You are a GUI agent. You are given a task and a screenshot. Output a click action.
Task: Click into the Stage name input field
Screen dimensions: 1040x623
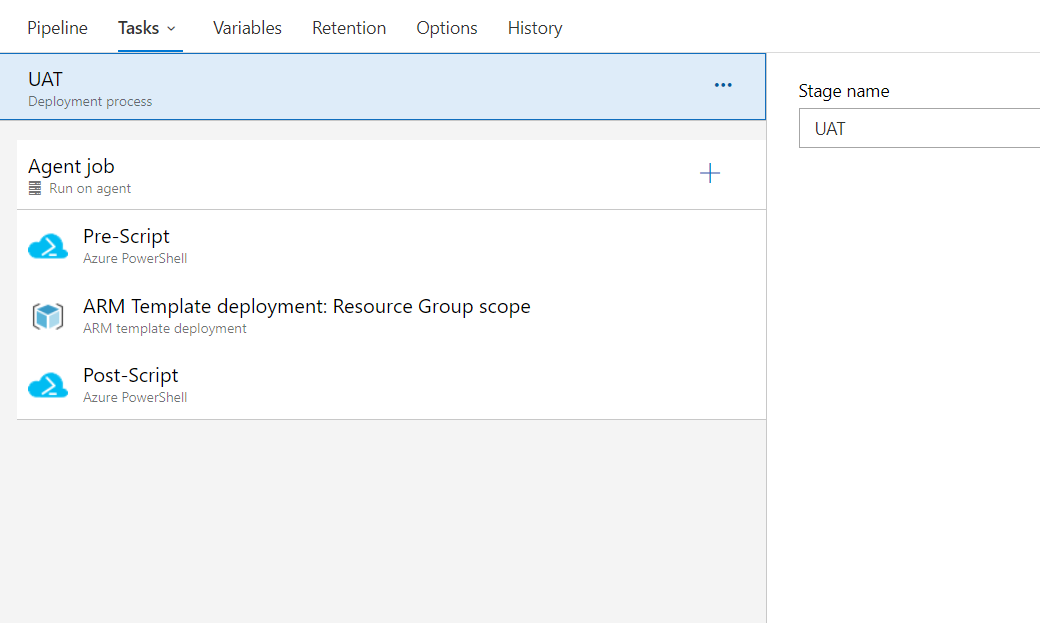(x=919, y=128)
